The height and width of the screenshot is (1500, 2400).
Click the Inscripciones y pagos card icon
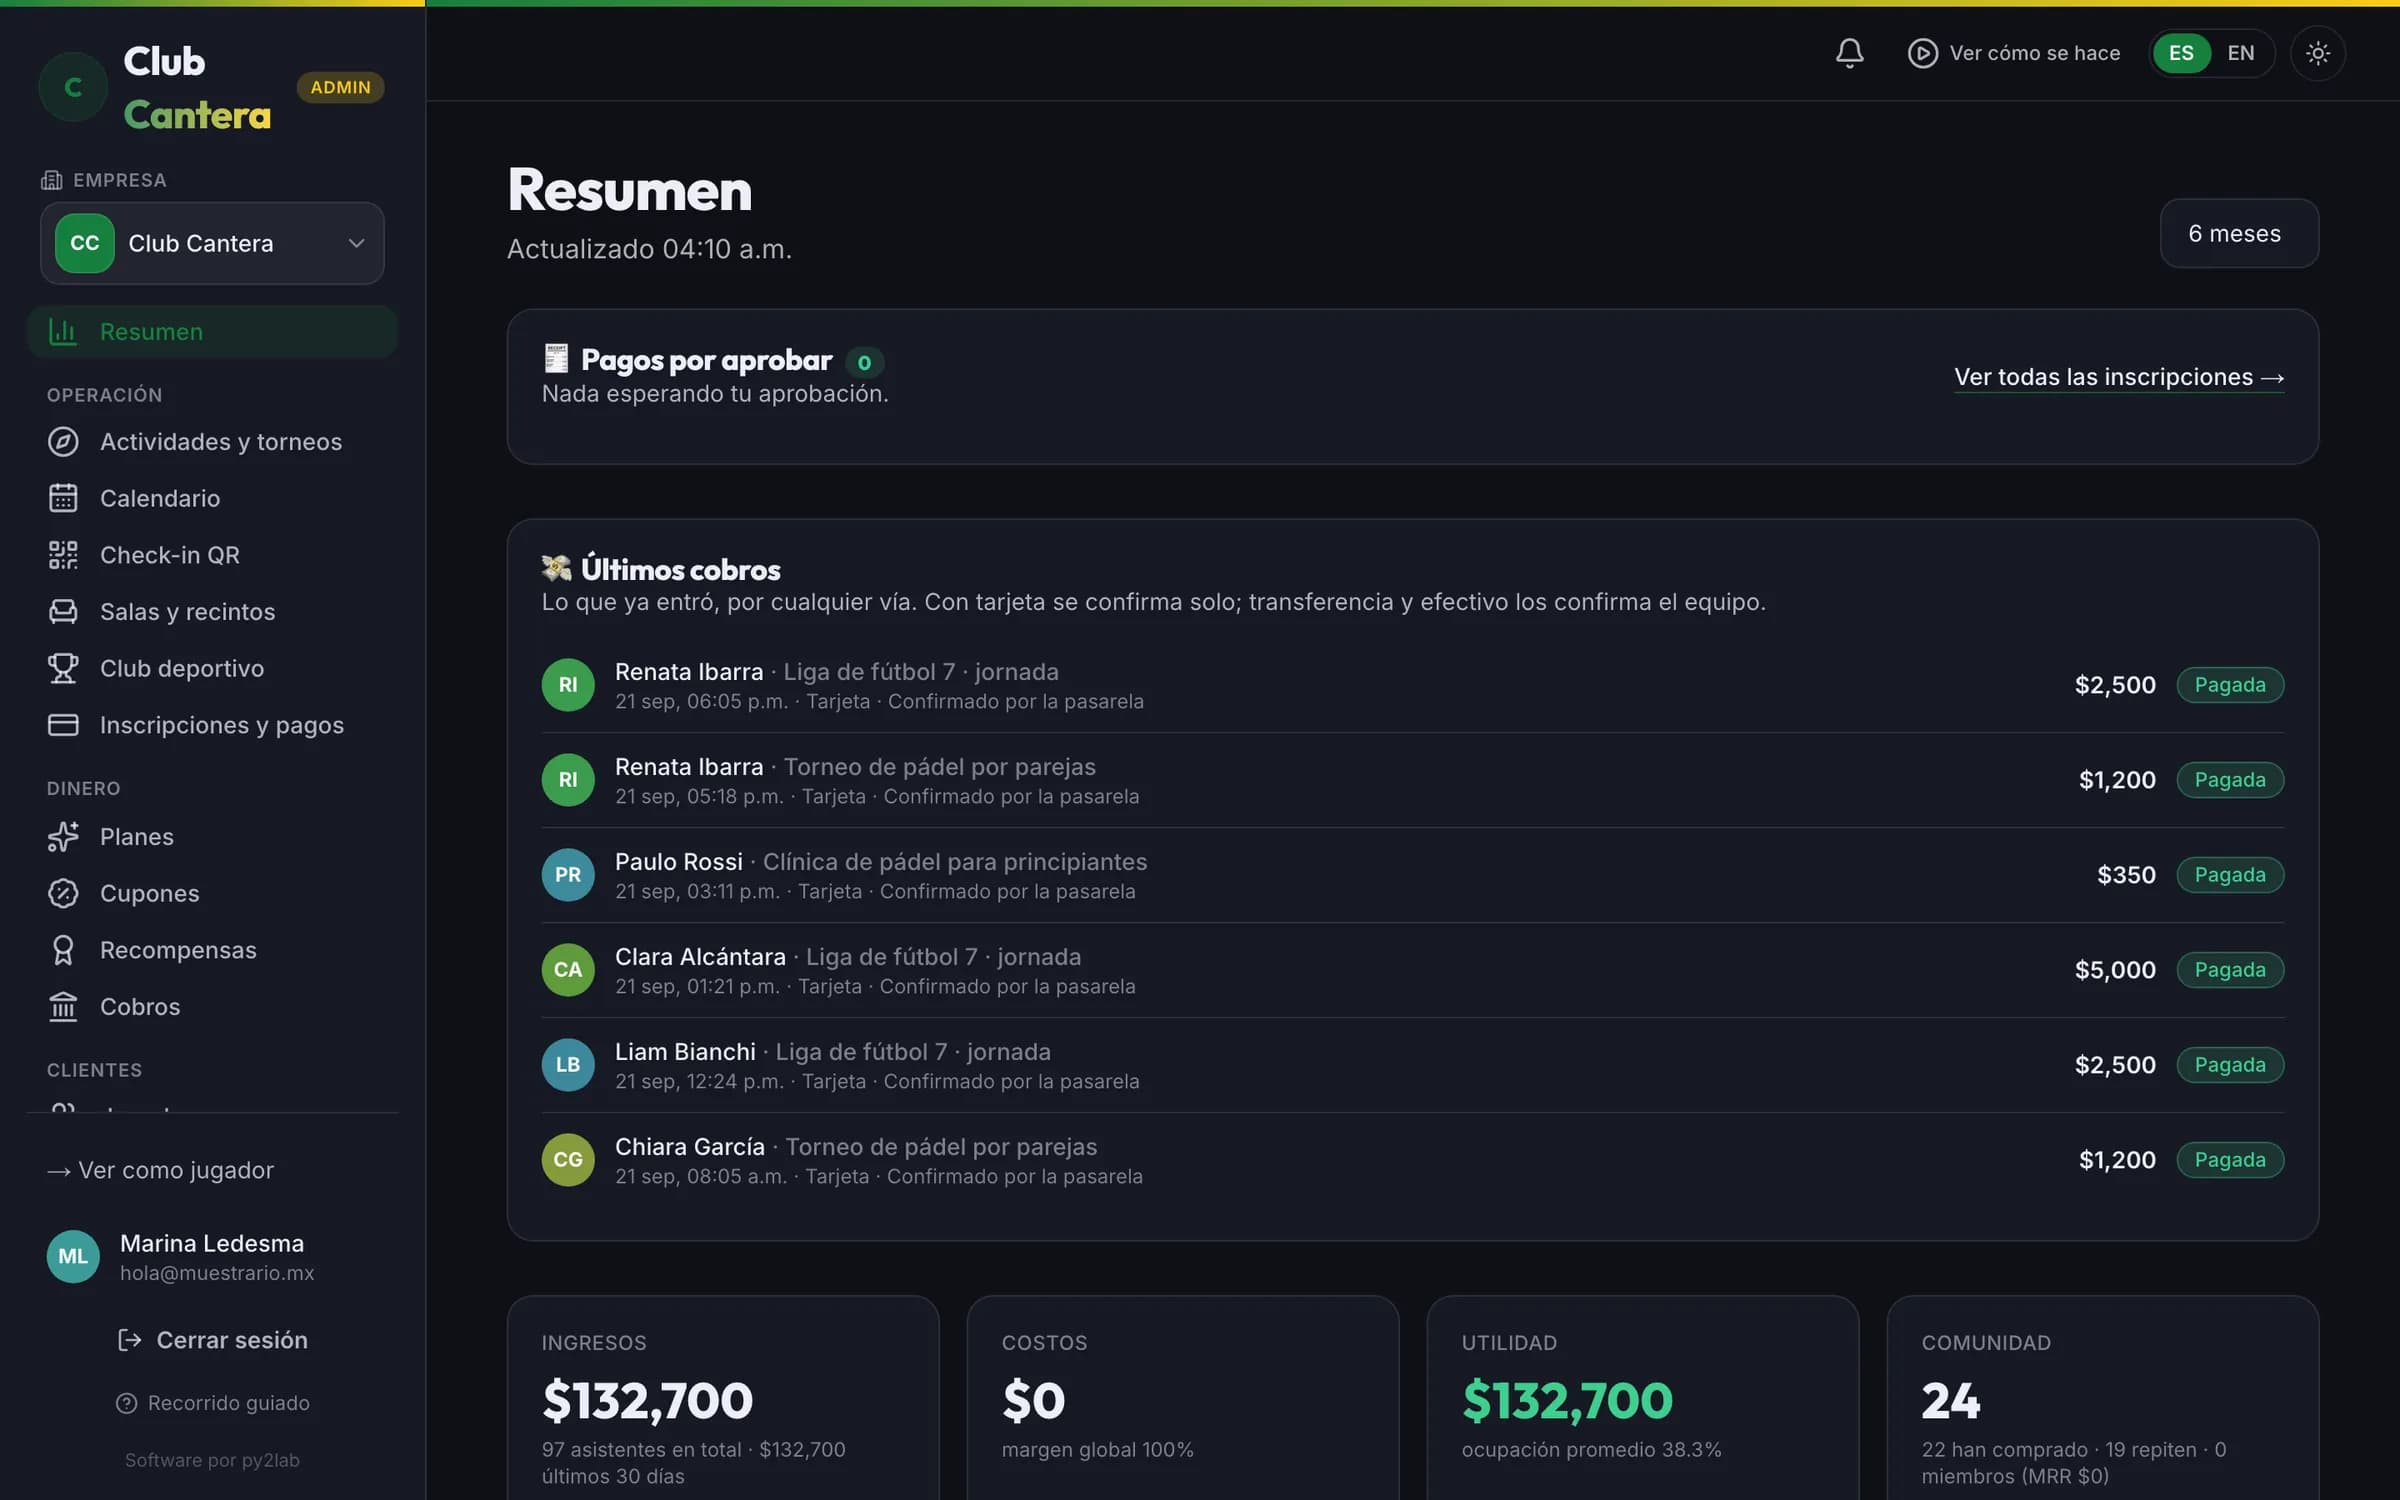[x=63, y=725]
